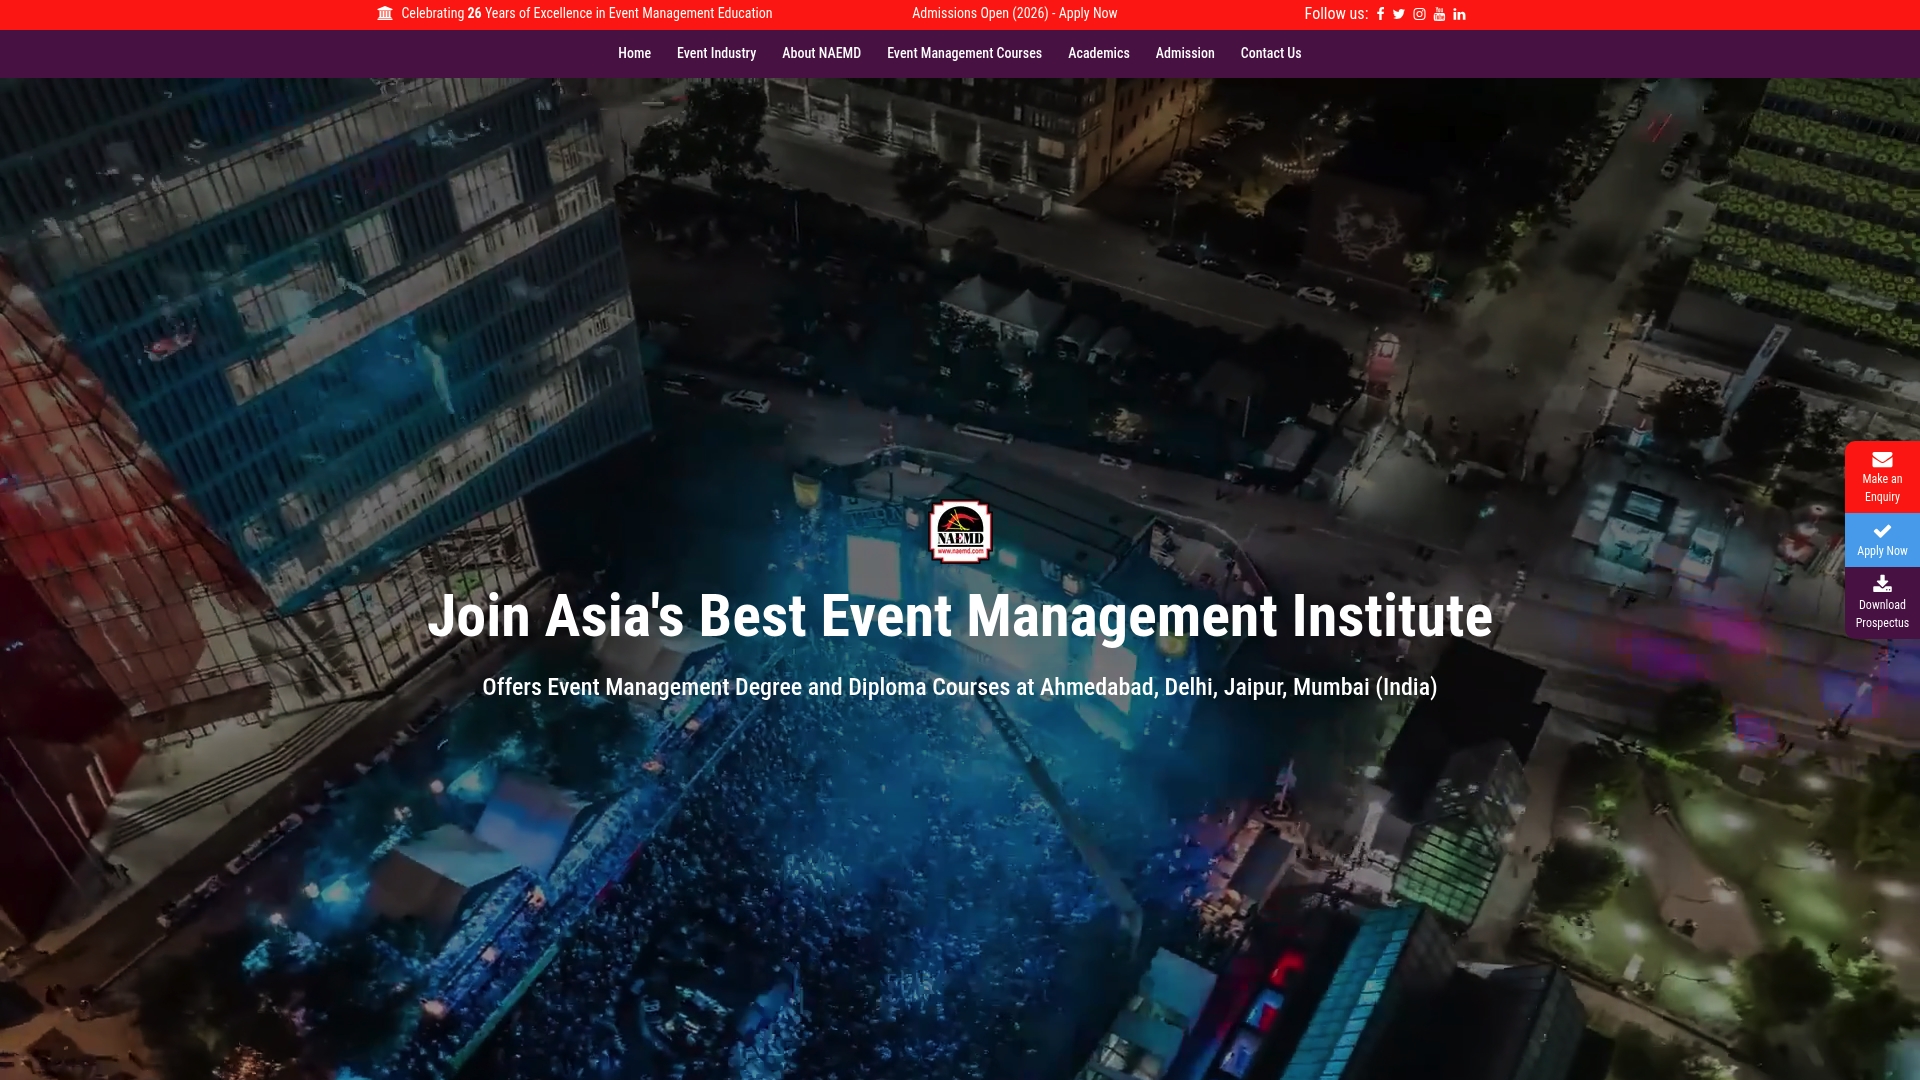Open the Academics menu
This screenshot has height=1080, width=1920.
click(x=1098, y=53)
